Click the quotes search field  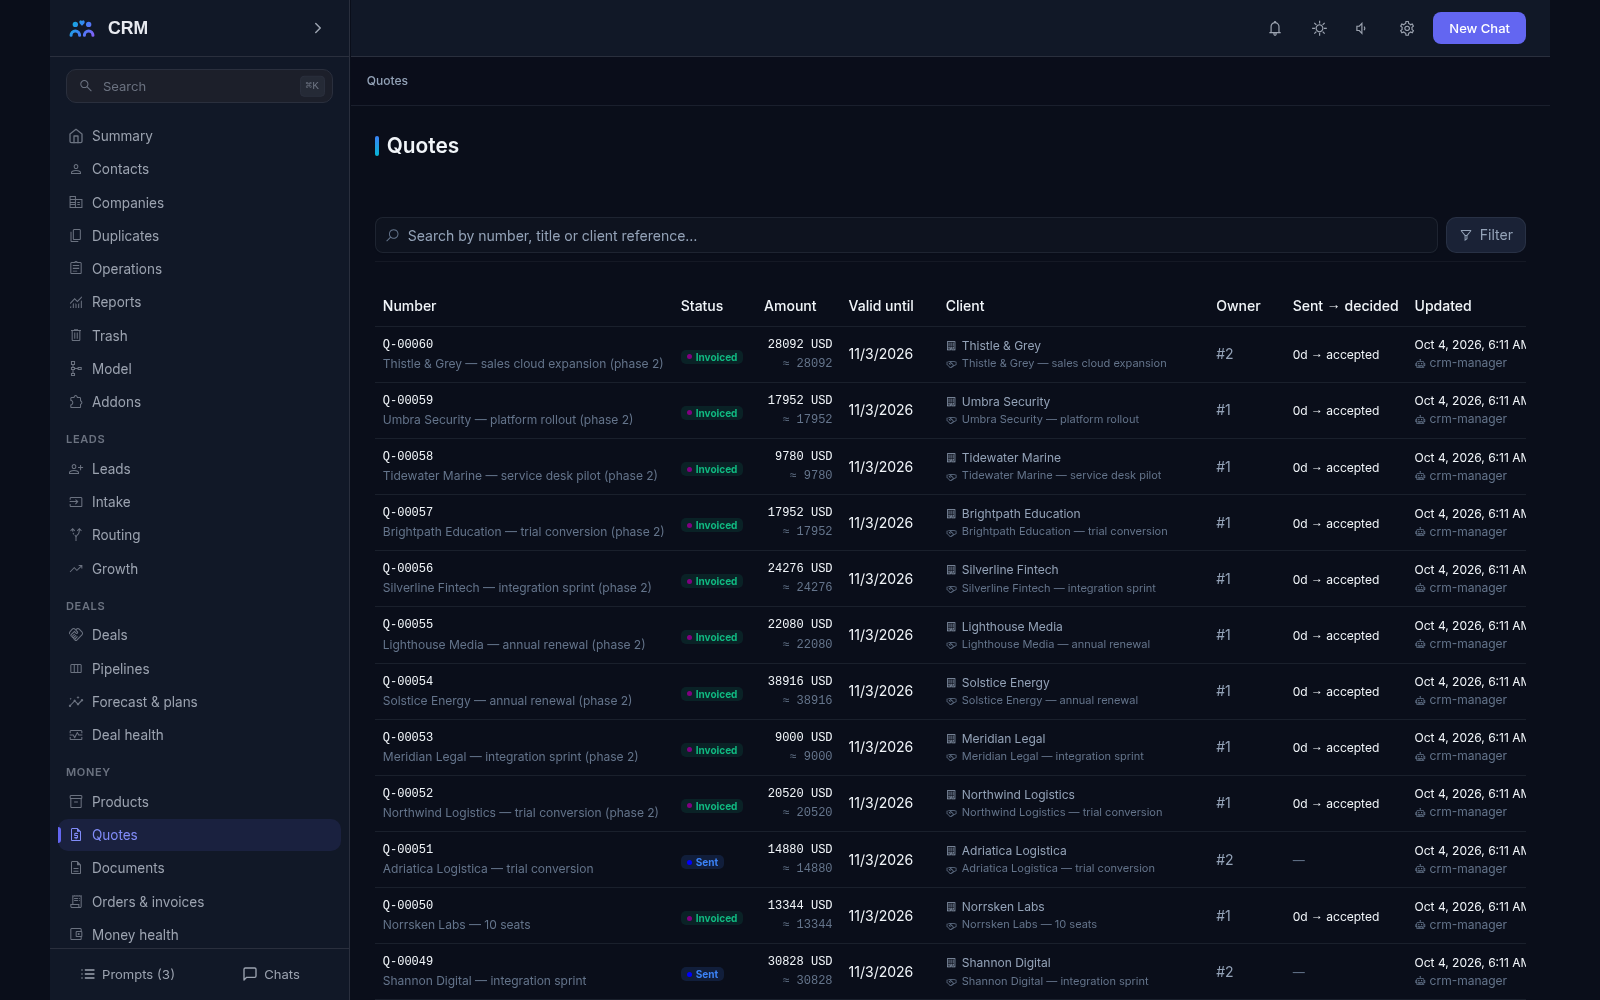(906, 235)
